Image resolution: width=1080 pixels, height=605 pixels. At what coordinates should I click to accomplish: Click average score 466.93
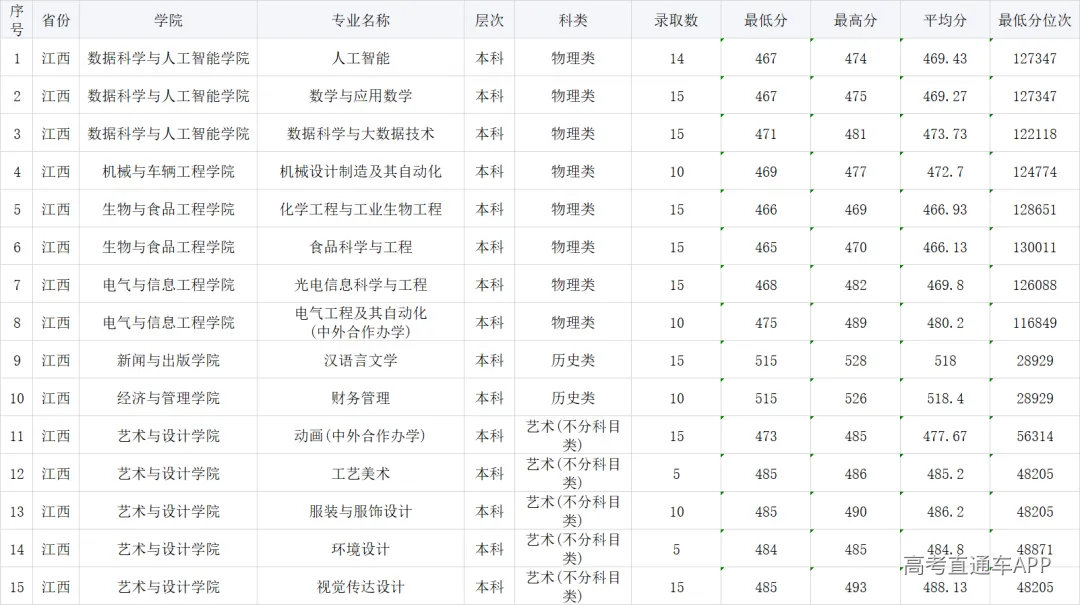[945, 209]
